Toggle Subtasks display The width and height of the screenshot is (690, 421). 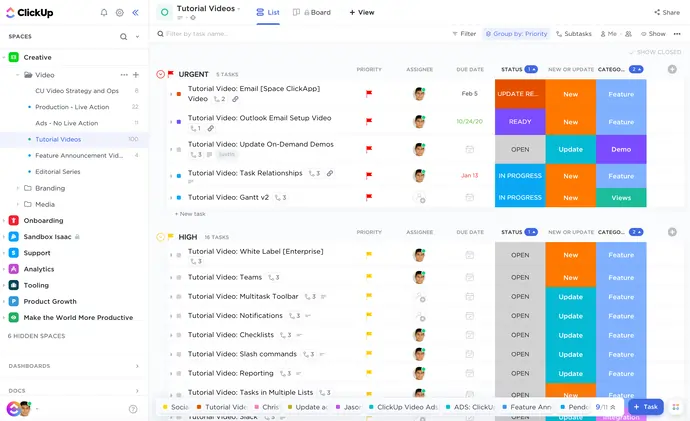point(574,34)
